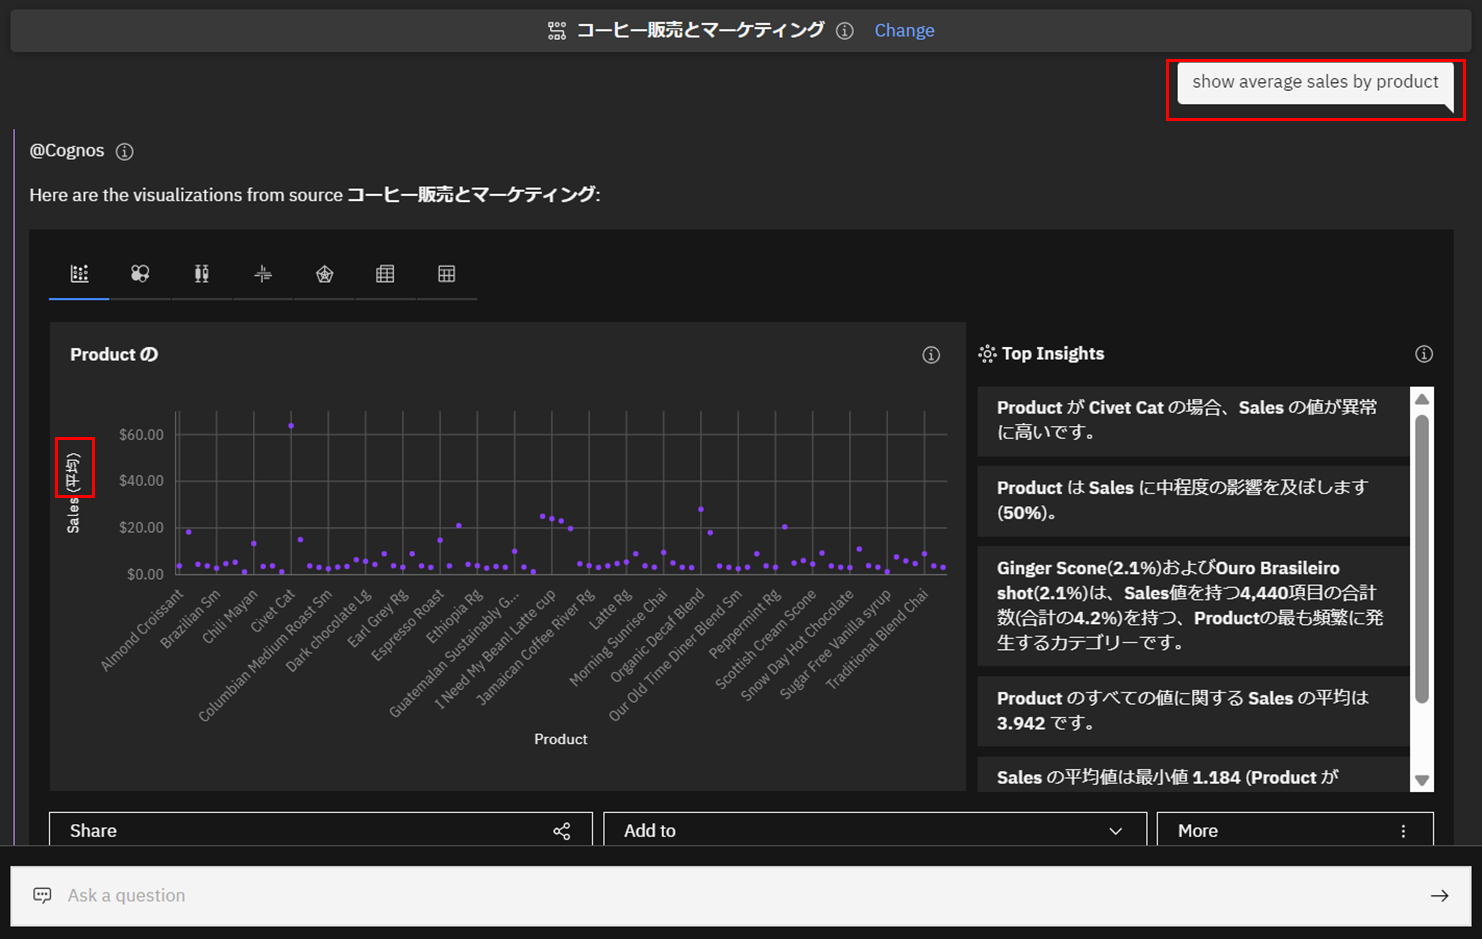
Task: Select the scatter plot visualization tab
Action: 79,274
